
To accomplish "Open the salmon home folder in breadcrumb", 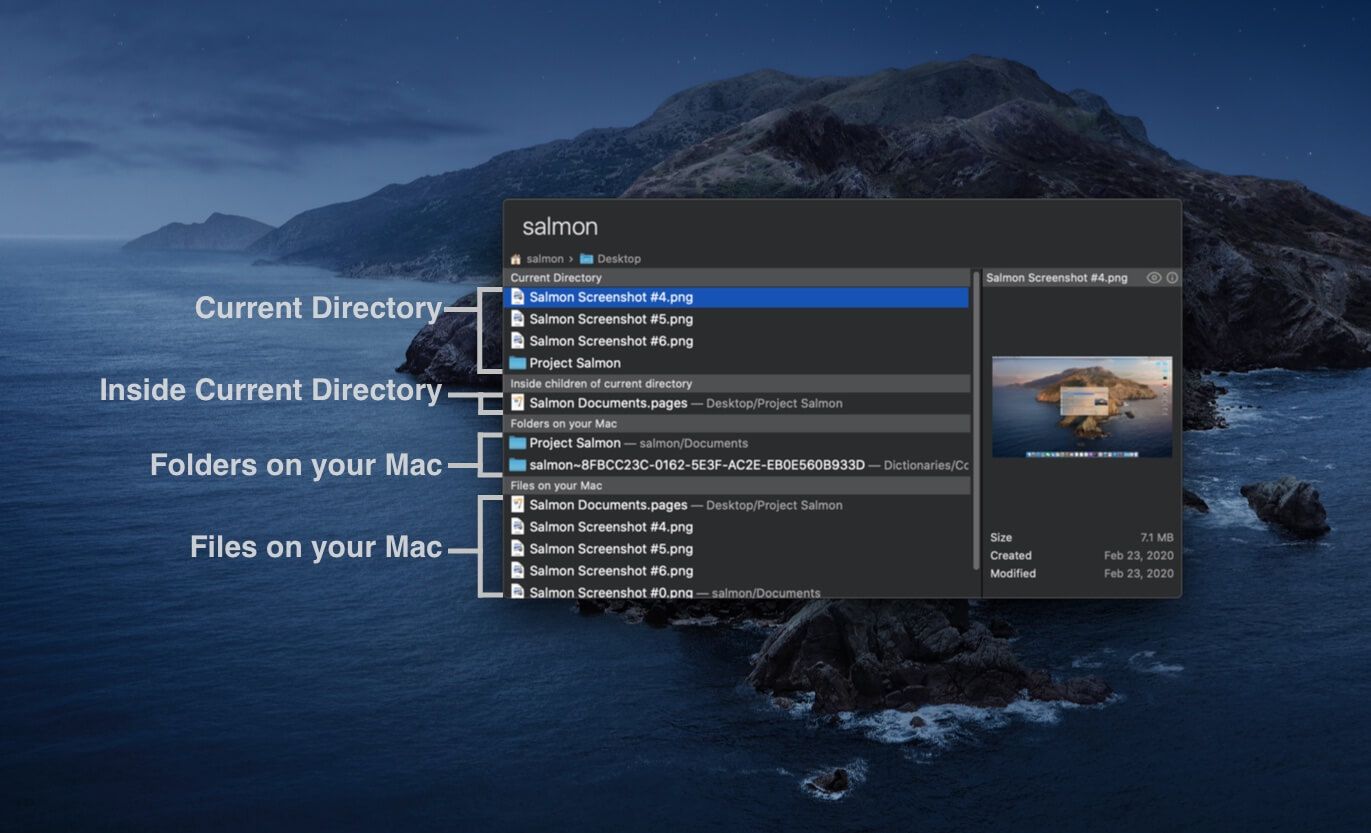I will [x=537, y=259].
